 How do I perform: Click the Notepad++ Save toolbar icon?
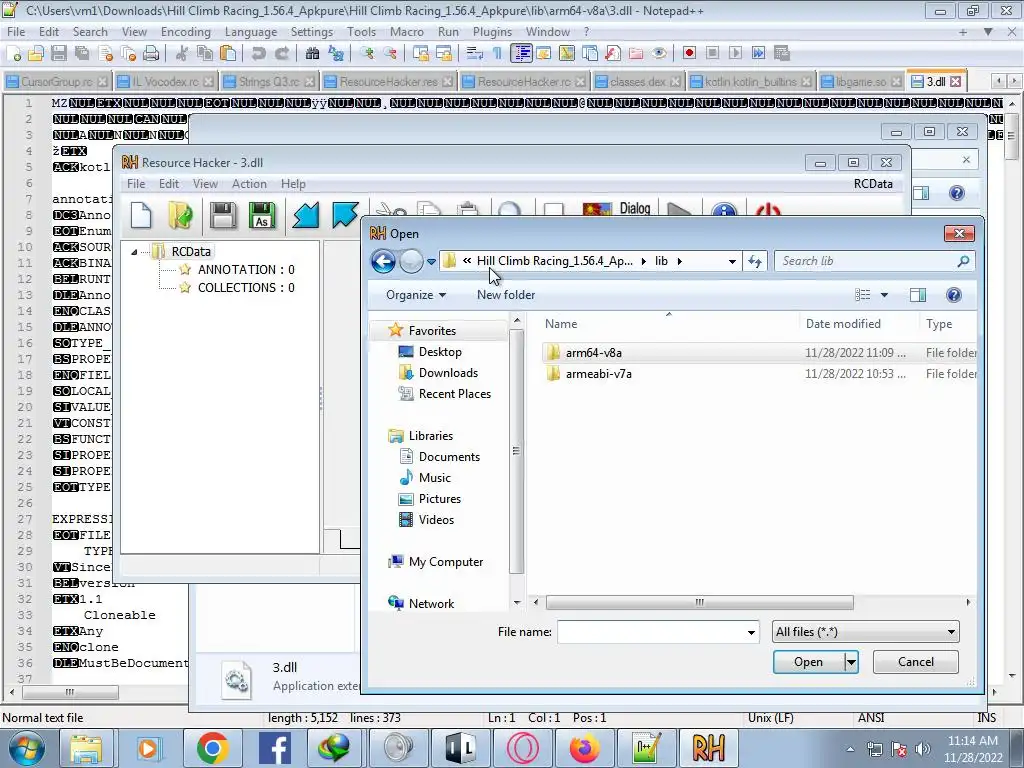pyautogui.click(x=59, y=54)
